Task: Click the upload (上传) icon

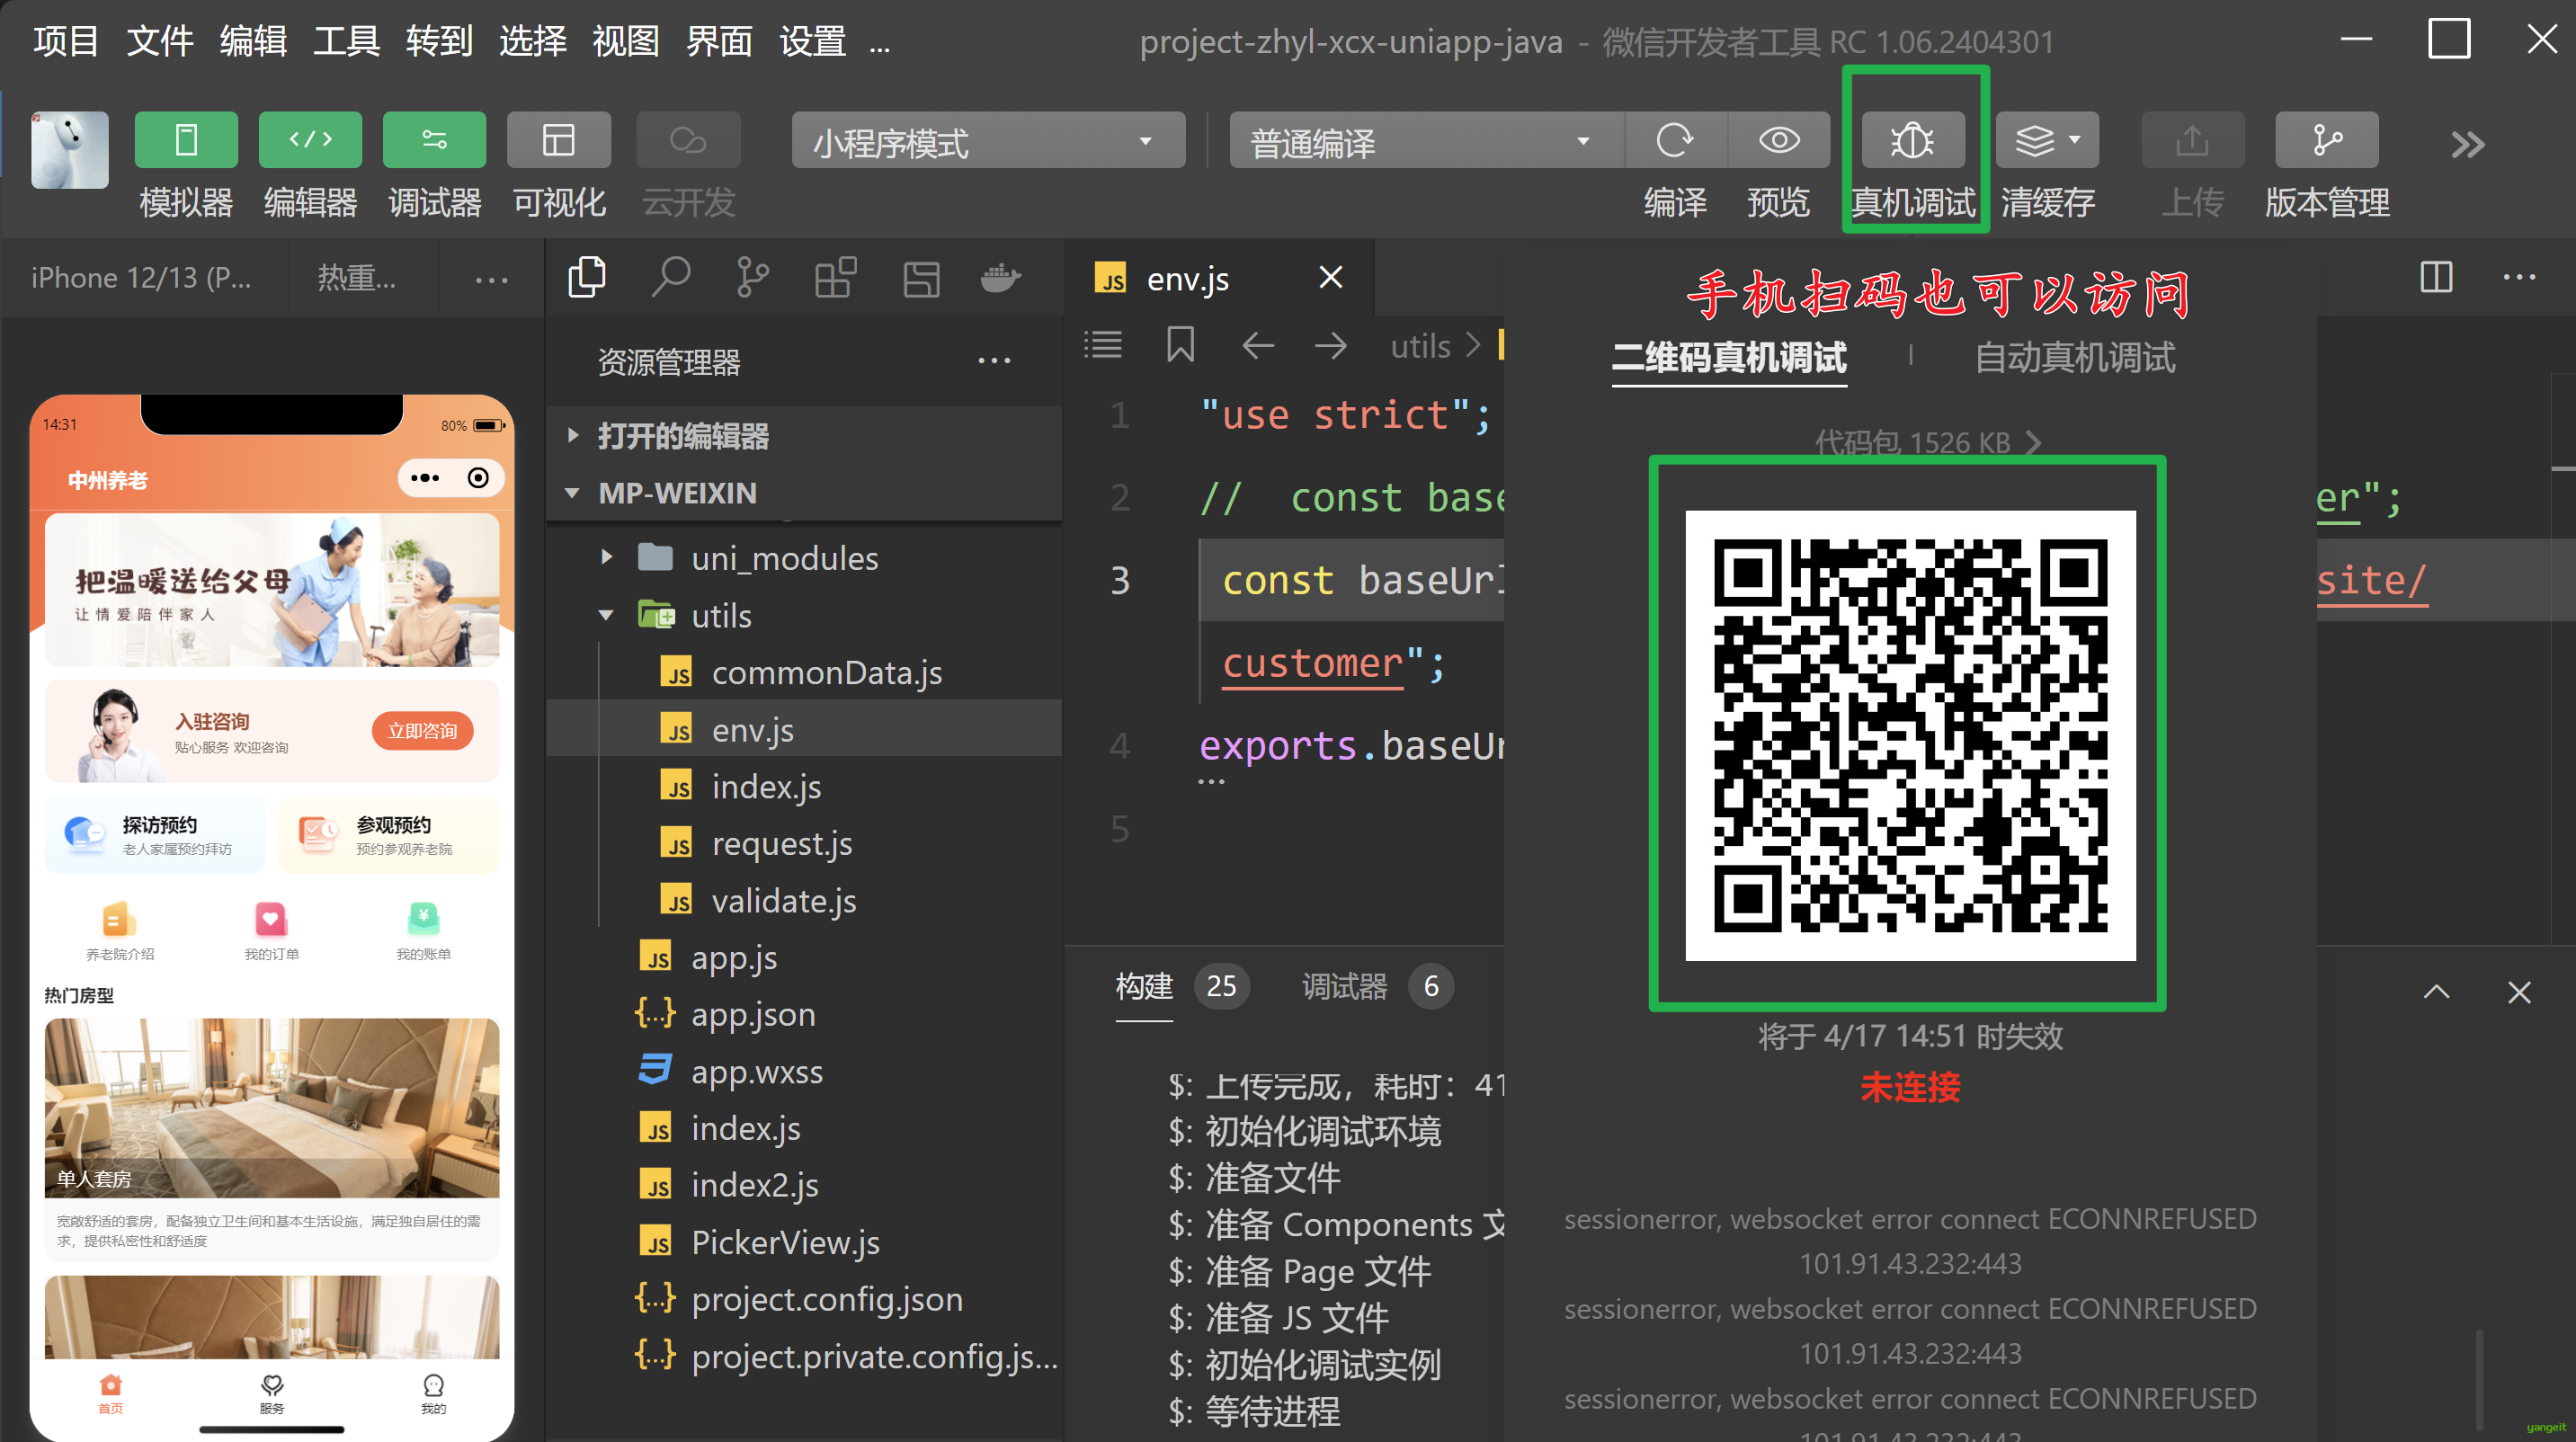Action: [x=2192, y=140]
